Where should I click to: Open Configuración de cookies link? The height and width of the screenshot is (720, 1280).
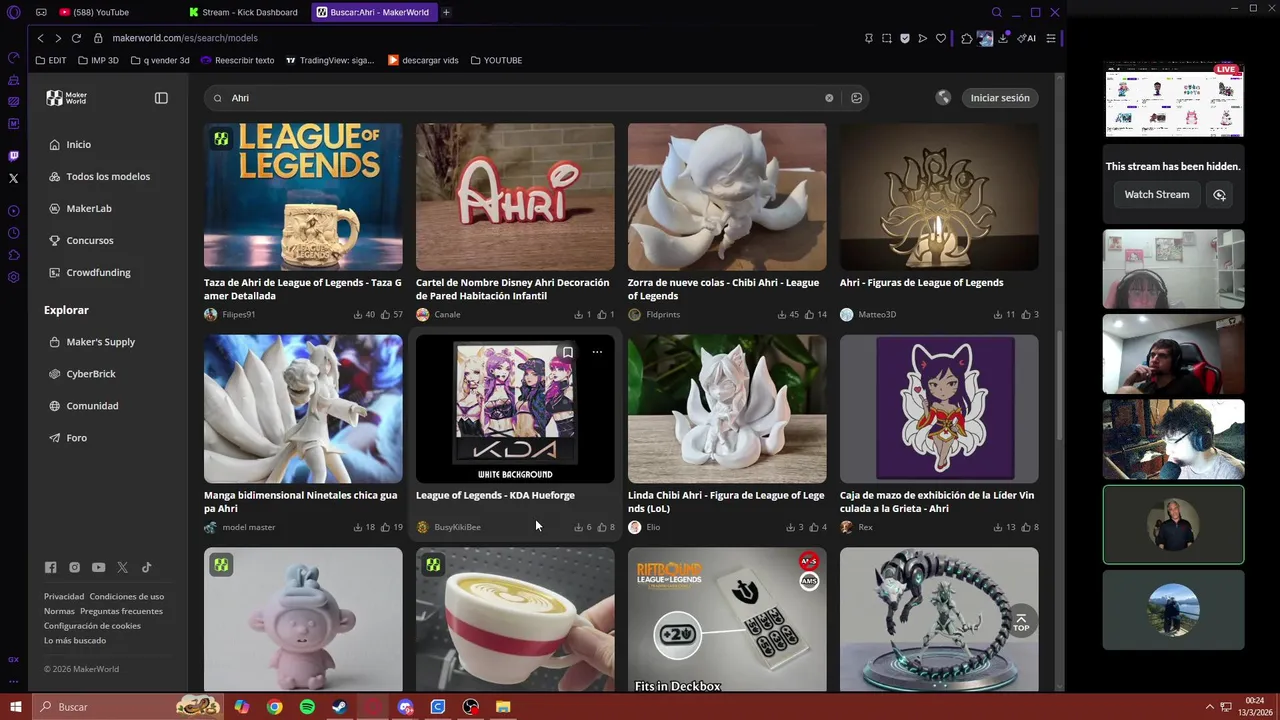click(92, 626)
